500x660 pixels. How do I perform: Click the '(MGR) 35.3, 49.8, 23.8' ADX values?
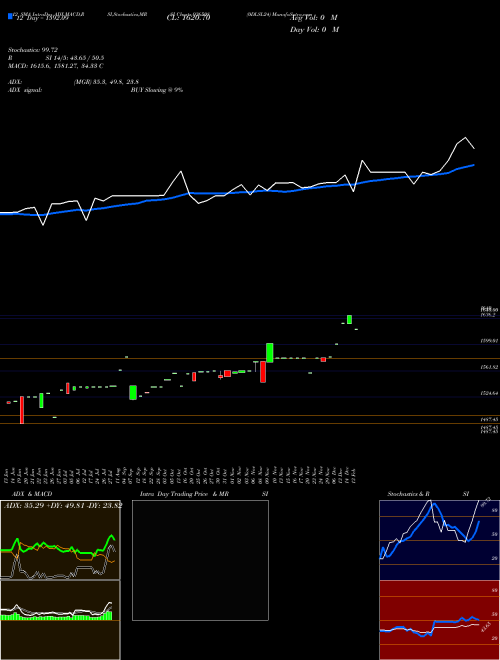tap(106, 82)
